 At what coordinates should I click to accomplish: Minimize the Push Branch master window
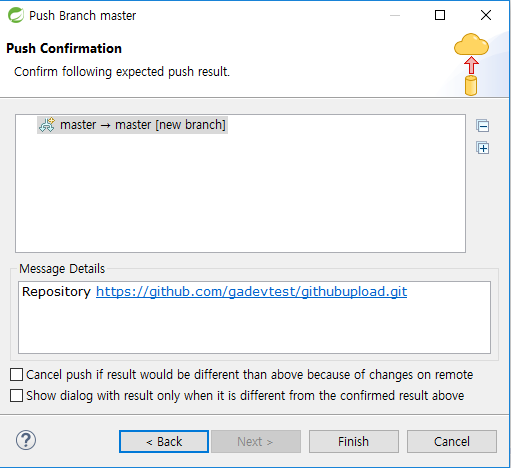(x=395, y=15)
